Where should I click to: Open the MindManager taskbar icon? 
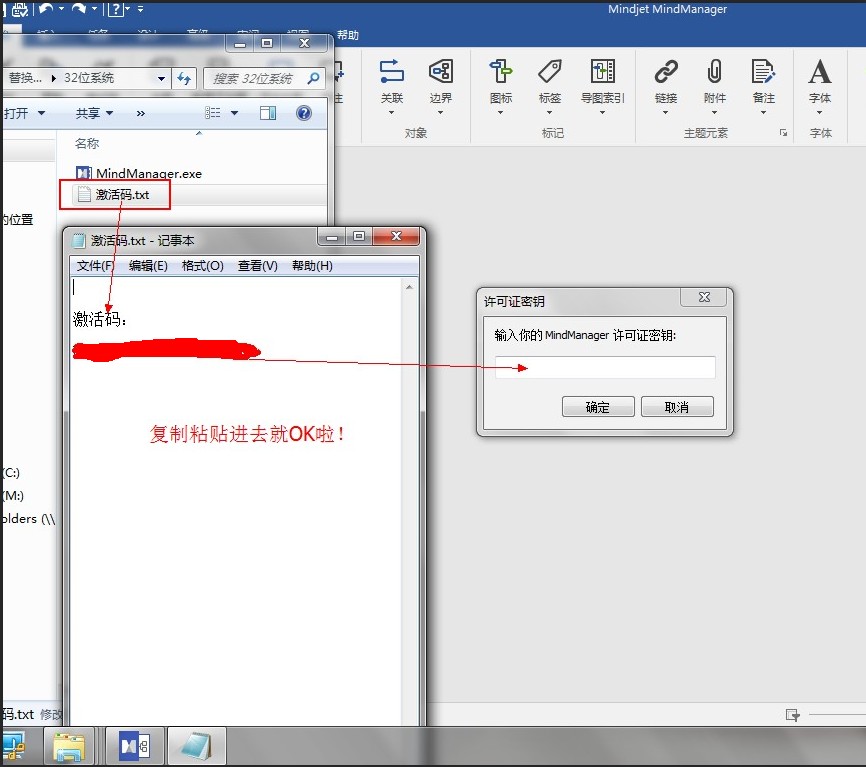[135, 747]
